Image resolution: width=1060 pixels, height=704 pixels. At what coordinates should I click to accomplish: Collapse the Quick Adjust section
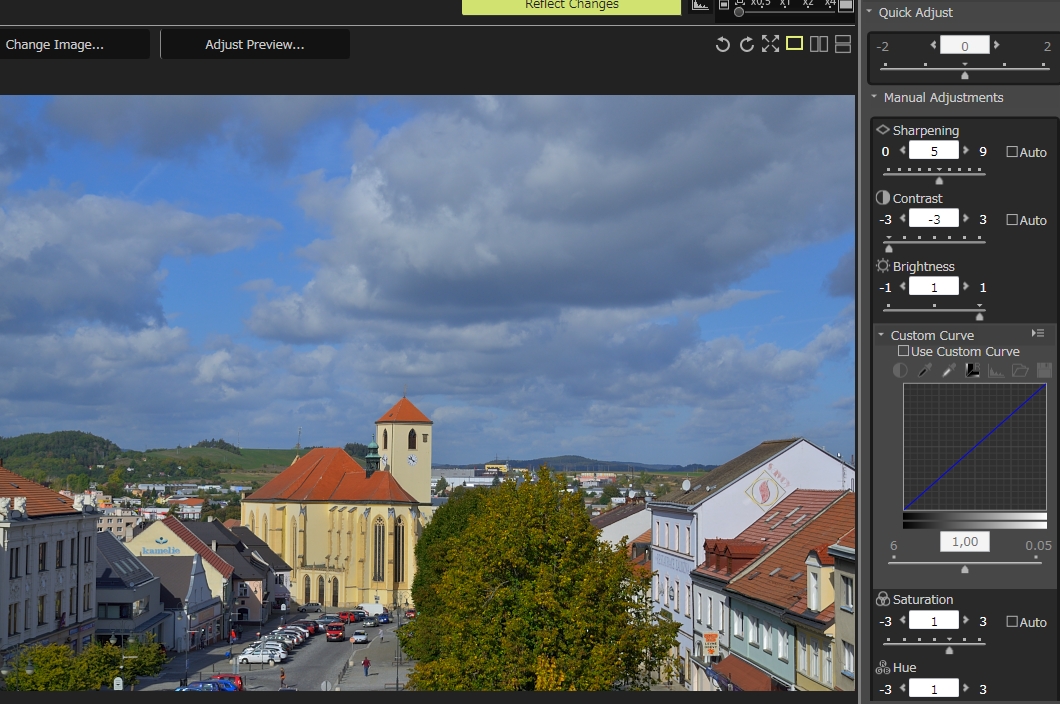(870, 13)
